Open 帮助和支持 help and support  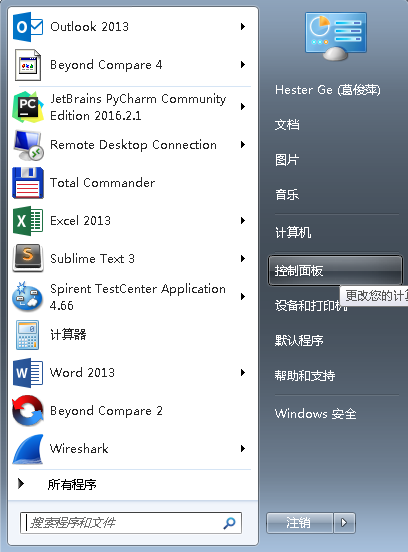pyautogui.click(x=305, y=376)
